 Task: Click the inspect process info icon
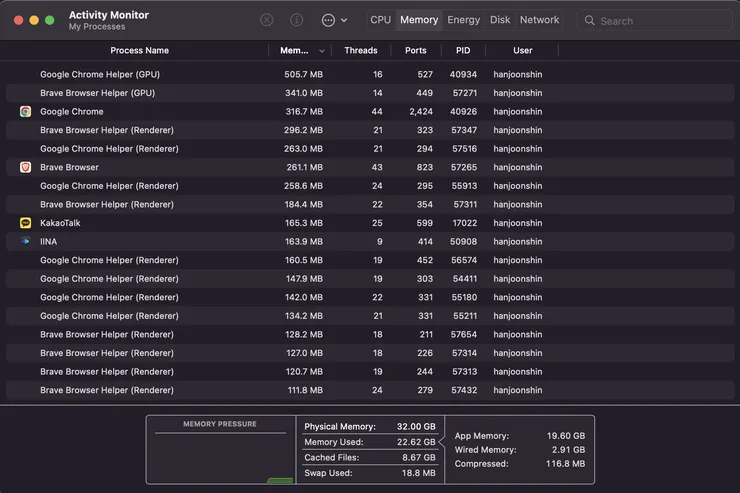coord(296,20)
